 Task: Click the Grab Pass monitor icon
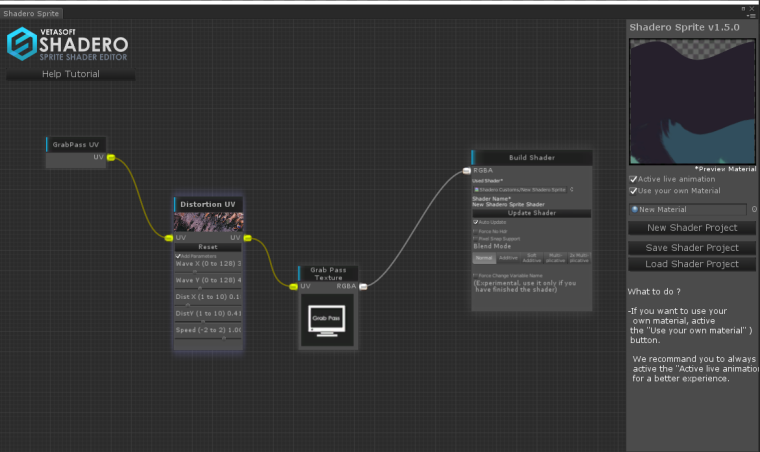click(327, 320)
